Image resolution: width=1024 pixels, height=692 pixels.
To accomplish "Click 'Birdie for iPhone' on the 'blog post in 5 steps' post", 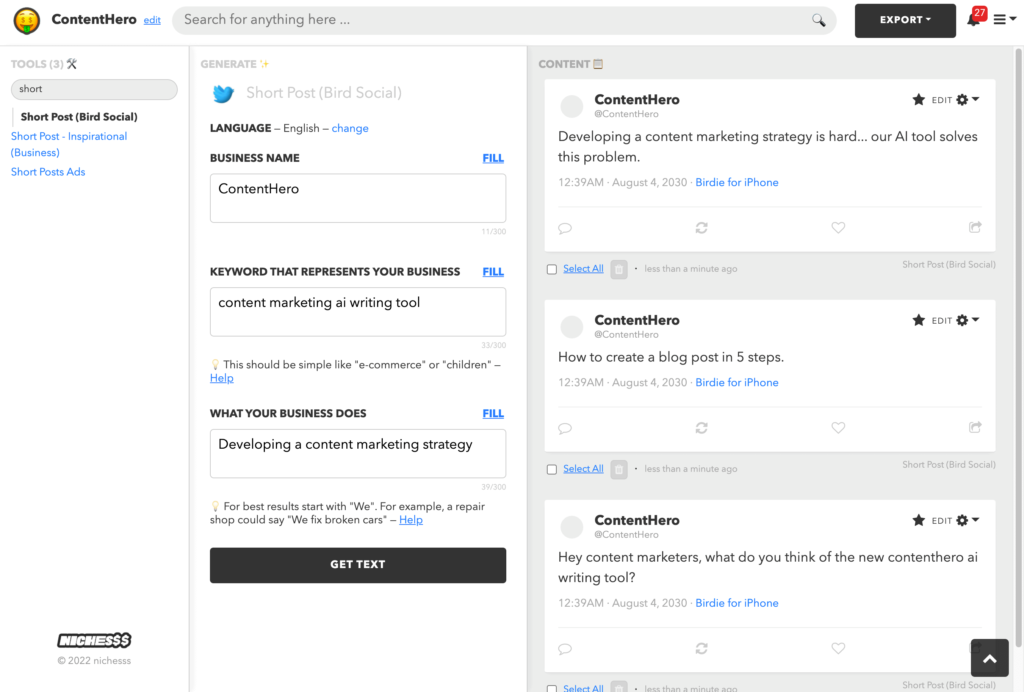I will (737, 383).
